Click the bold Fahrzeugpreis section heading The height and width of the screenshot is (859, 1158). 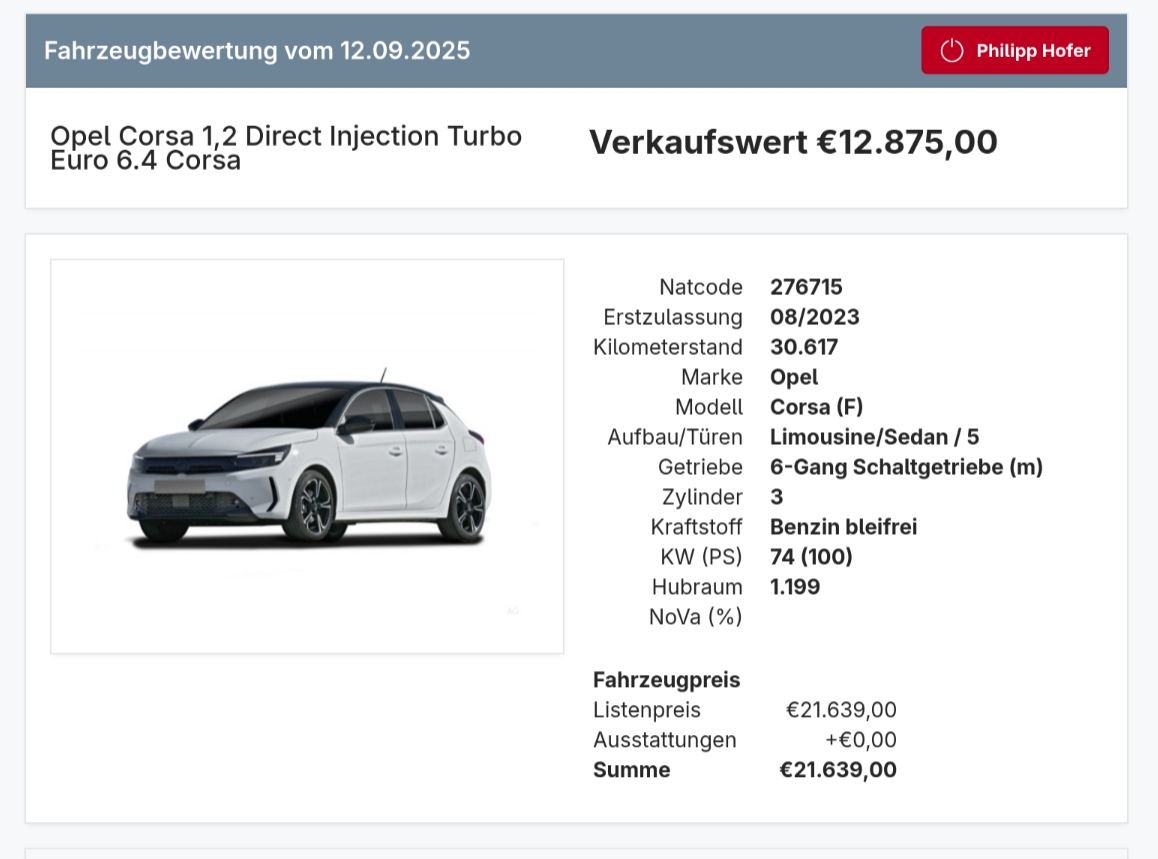666,680
